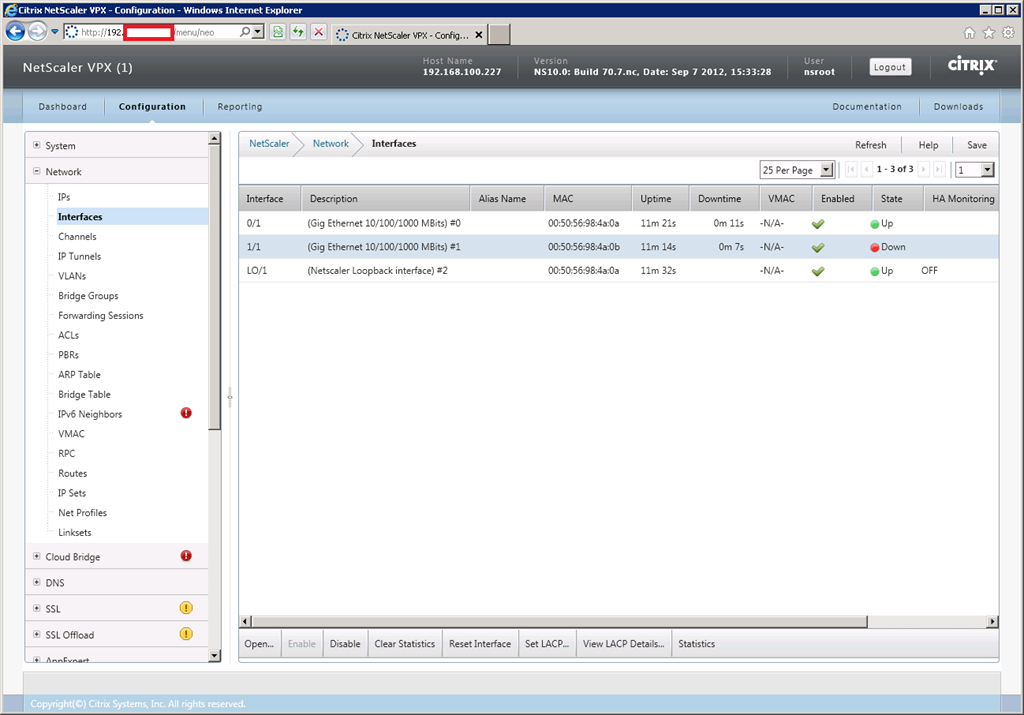Click the red Down status icon for interface 1/1
Image resolution: width=1024 pixels, height=715 pixels.
[874, 247]
